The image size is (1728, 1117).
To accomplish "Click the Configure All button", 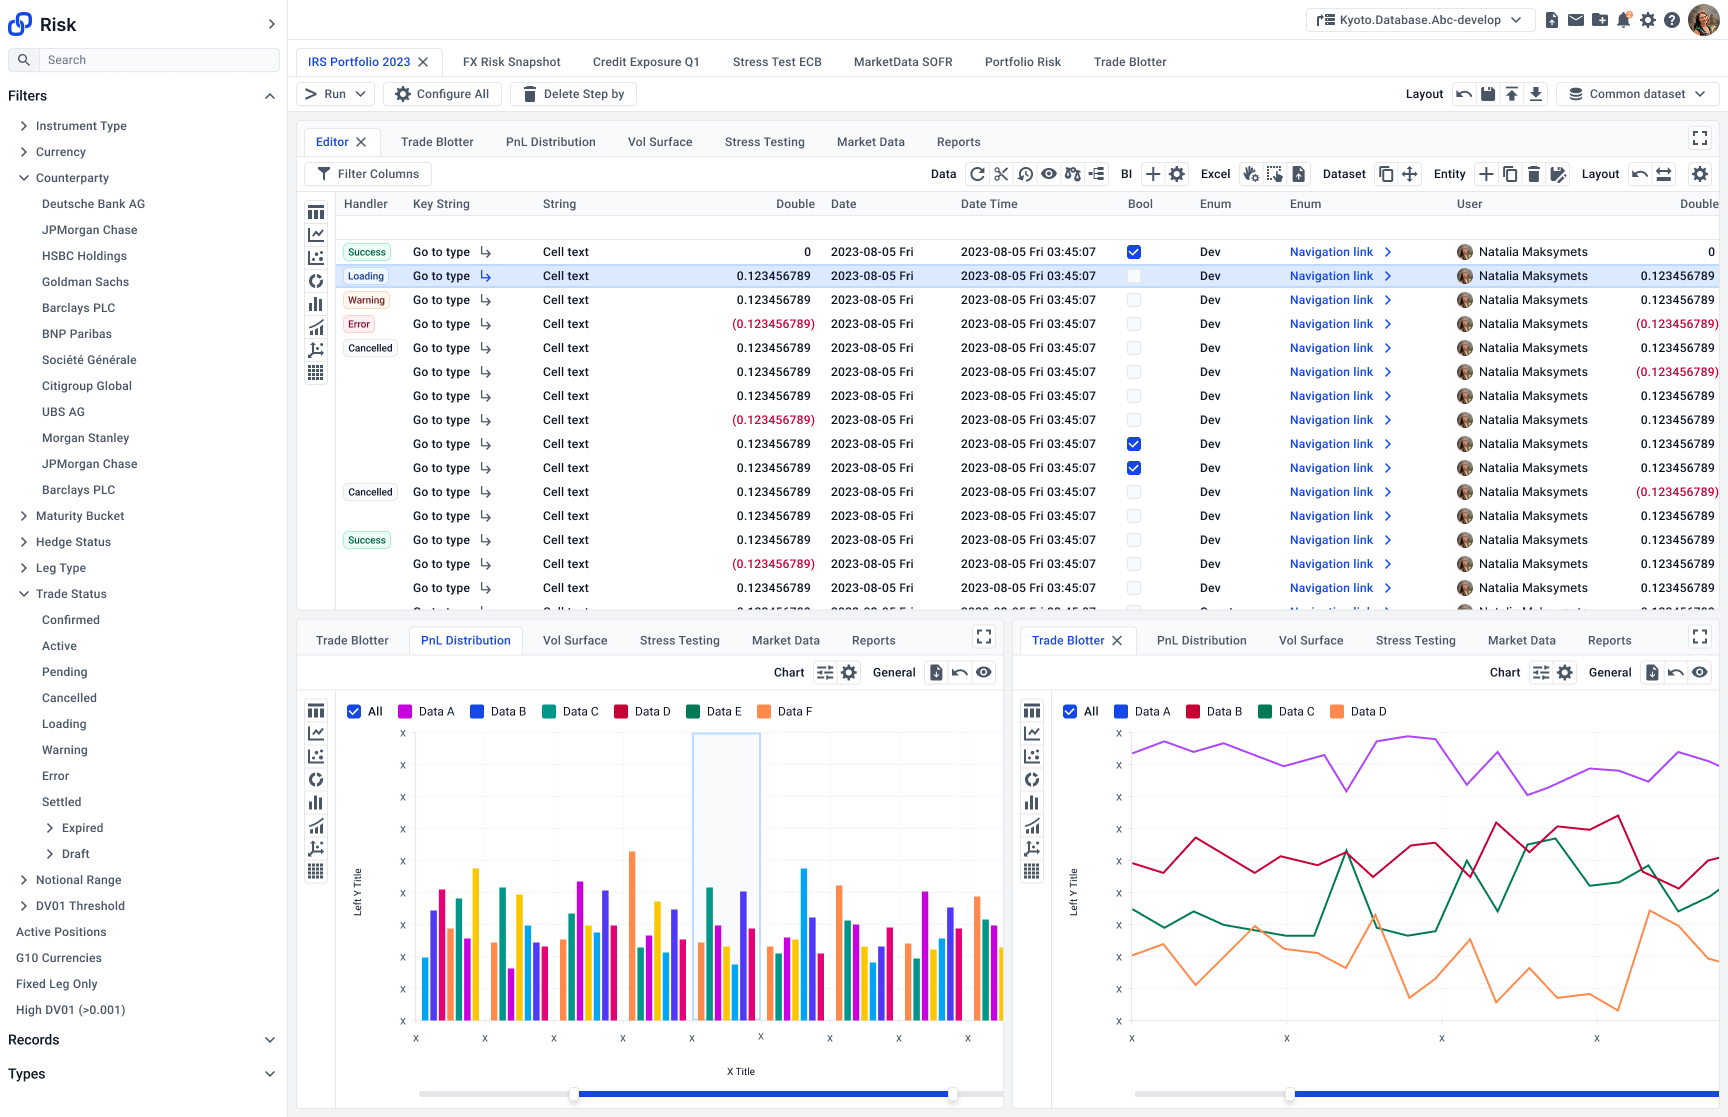I will 442,94.
